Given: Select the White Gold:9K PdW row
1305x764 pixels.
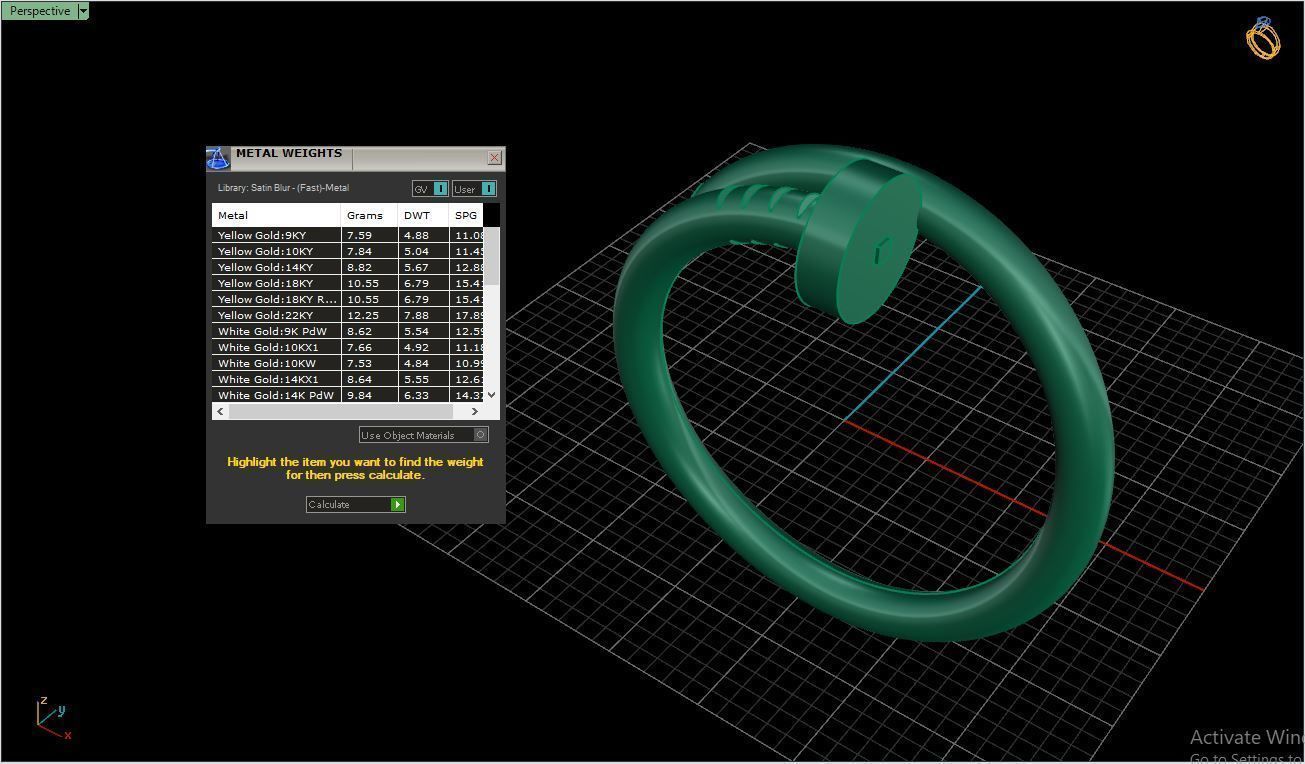Looking at the screenshot, I should tap(347, 331).
